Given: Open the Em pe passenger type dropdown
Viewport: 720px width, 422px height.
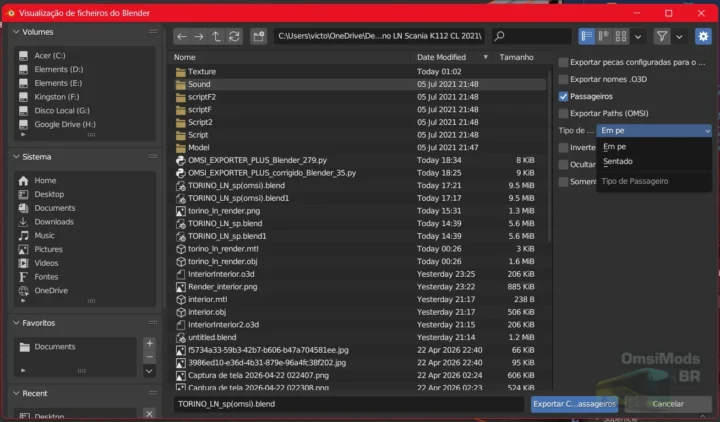Looking at the screenshot, I should coord(654,130).
